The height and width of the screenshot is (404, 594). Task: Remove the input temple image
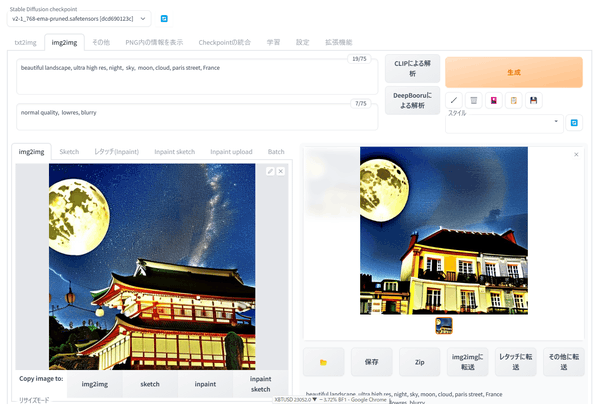click(281, 171)
